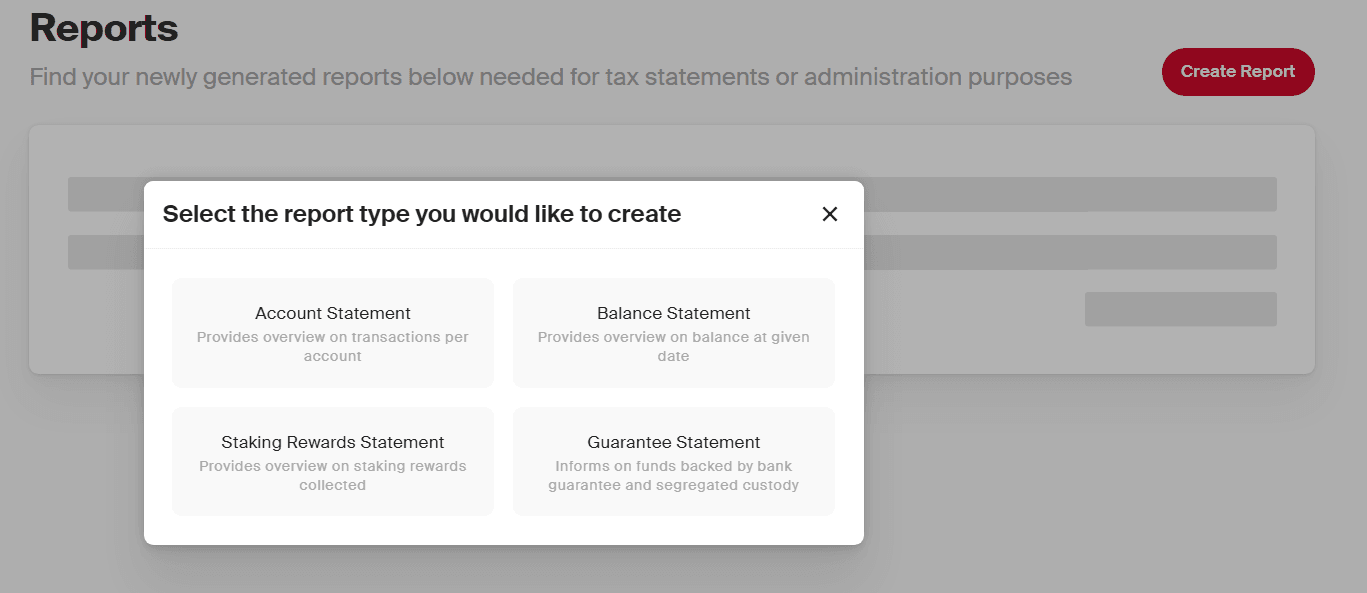Click the 'Guarantee Statement' title text

pyautogui.click(x=673, y=442)
